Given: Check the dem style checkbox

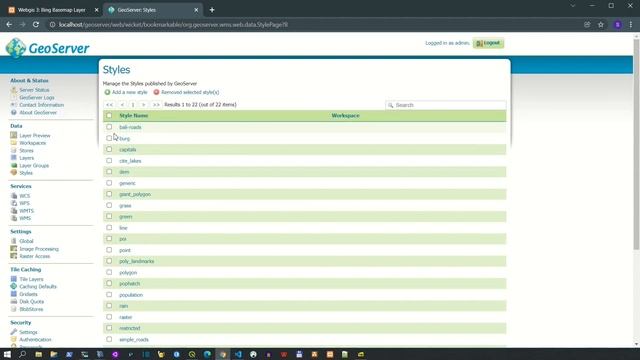Looking at the screenshot, I should [x=109, y=171].
